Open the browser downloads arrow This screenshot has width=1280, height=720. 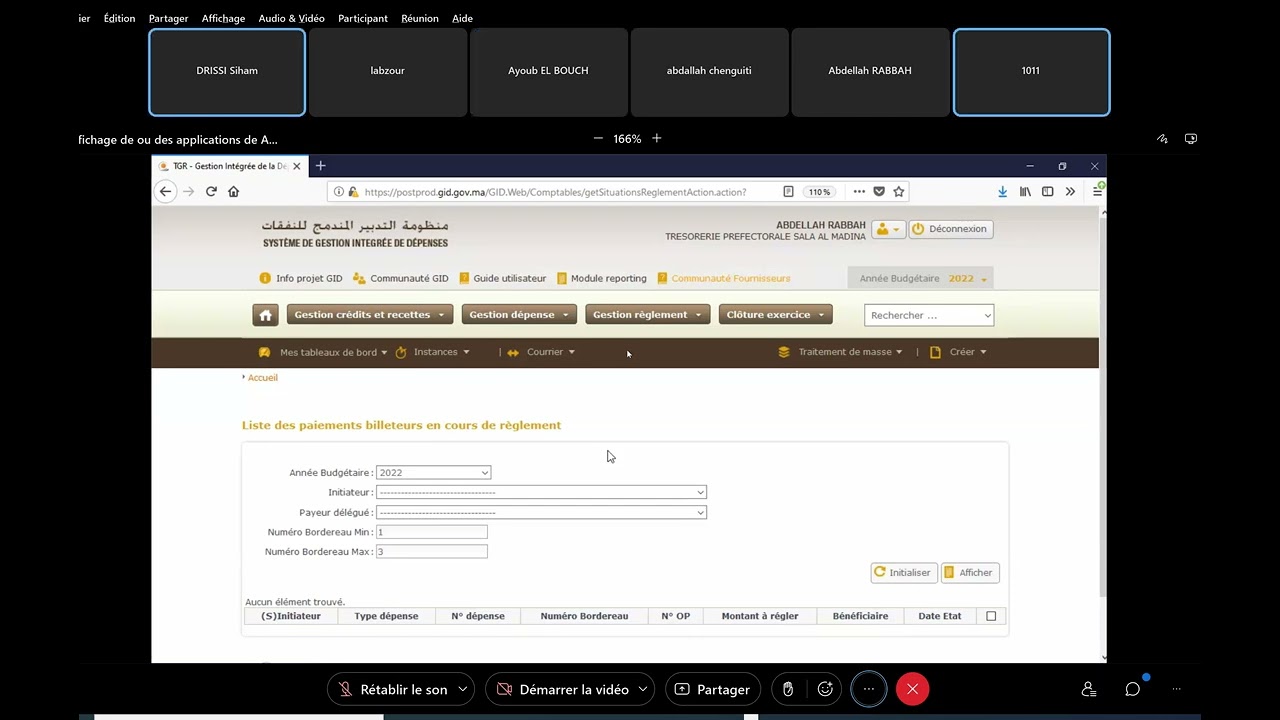1002,192
